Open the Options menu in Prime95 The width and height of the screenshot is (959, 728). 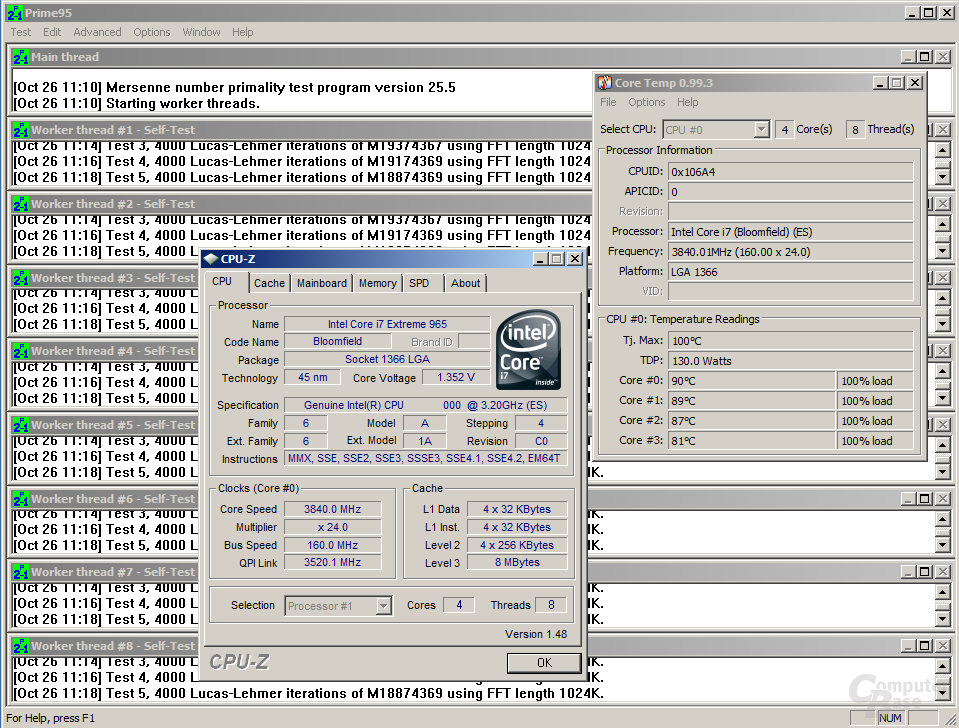(x=152, y=32)
